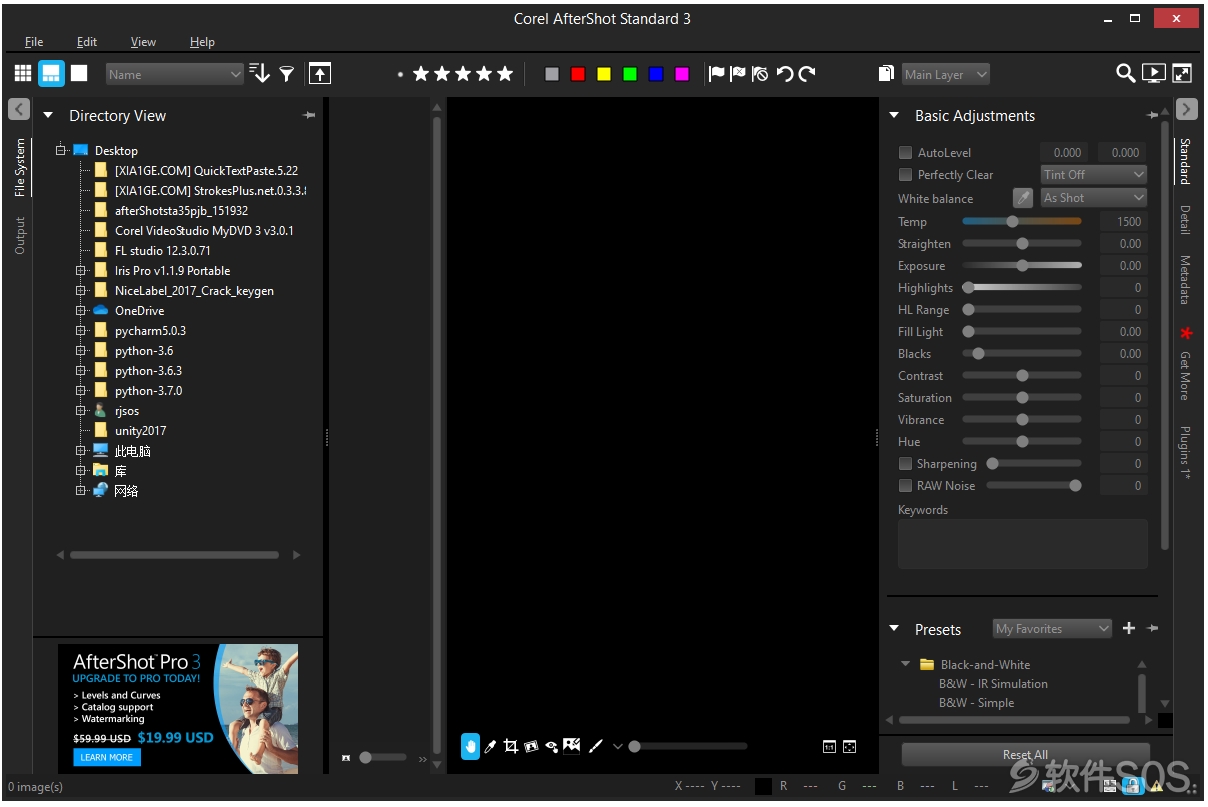
Task: Open the filter funnel tool
Action: coord(287,73)
